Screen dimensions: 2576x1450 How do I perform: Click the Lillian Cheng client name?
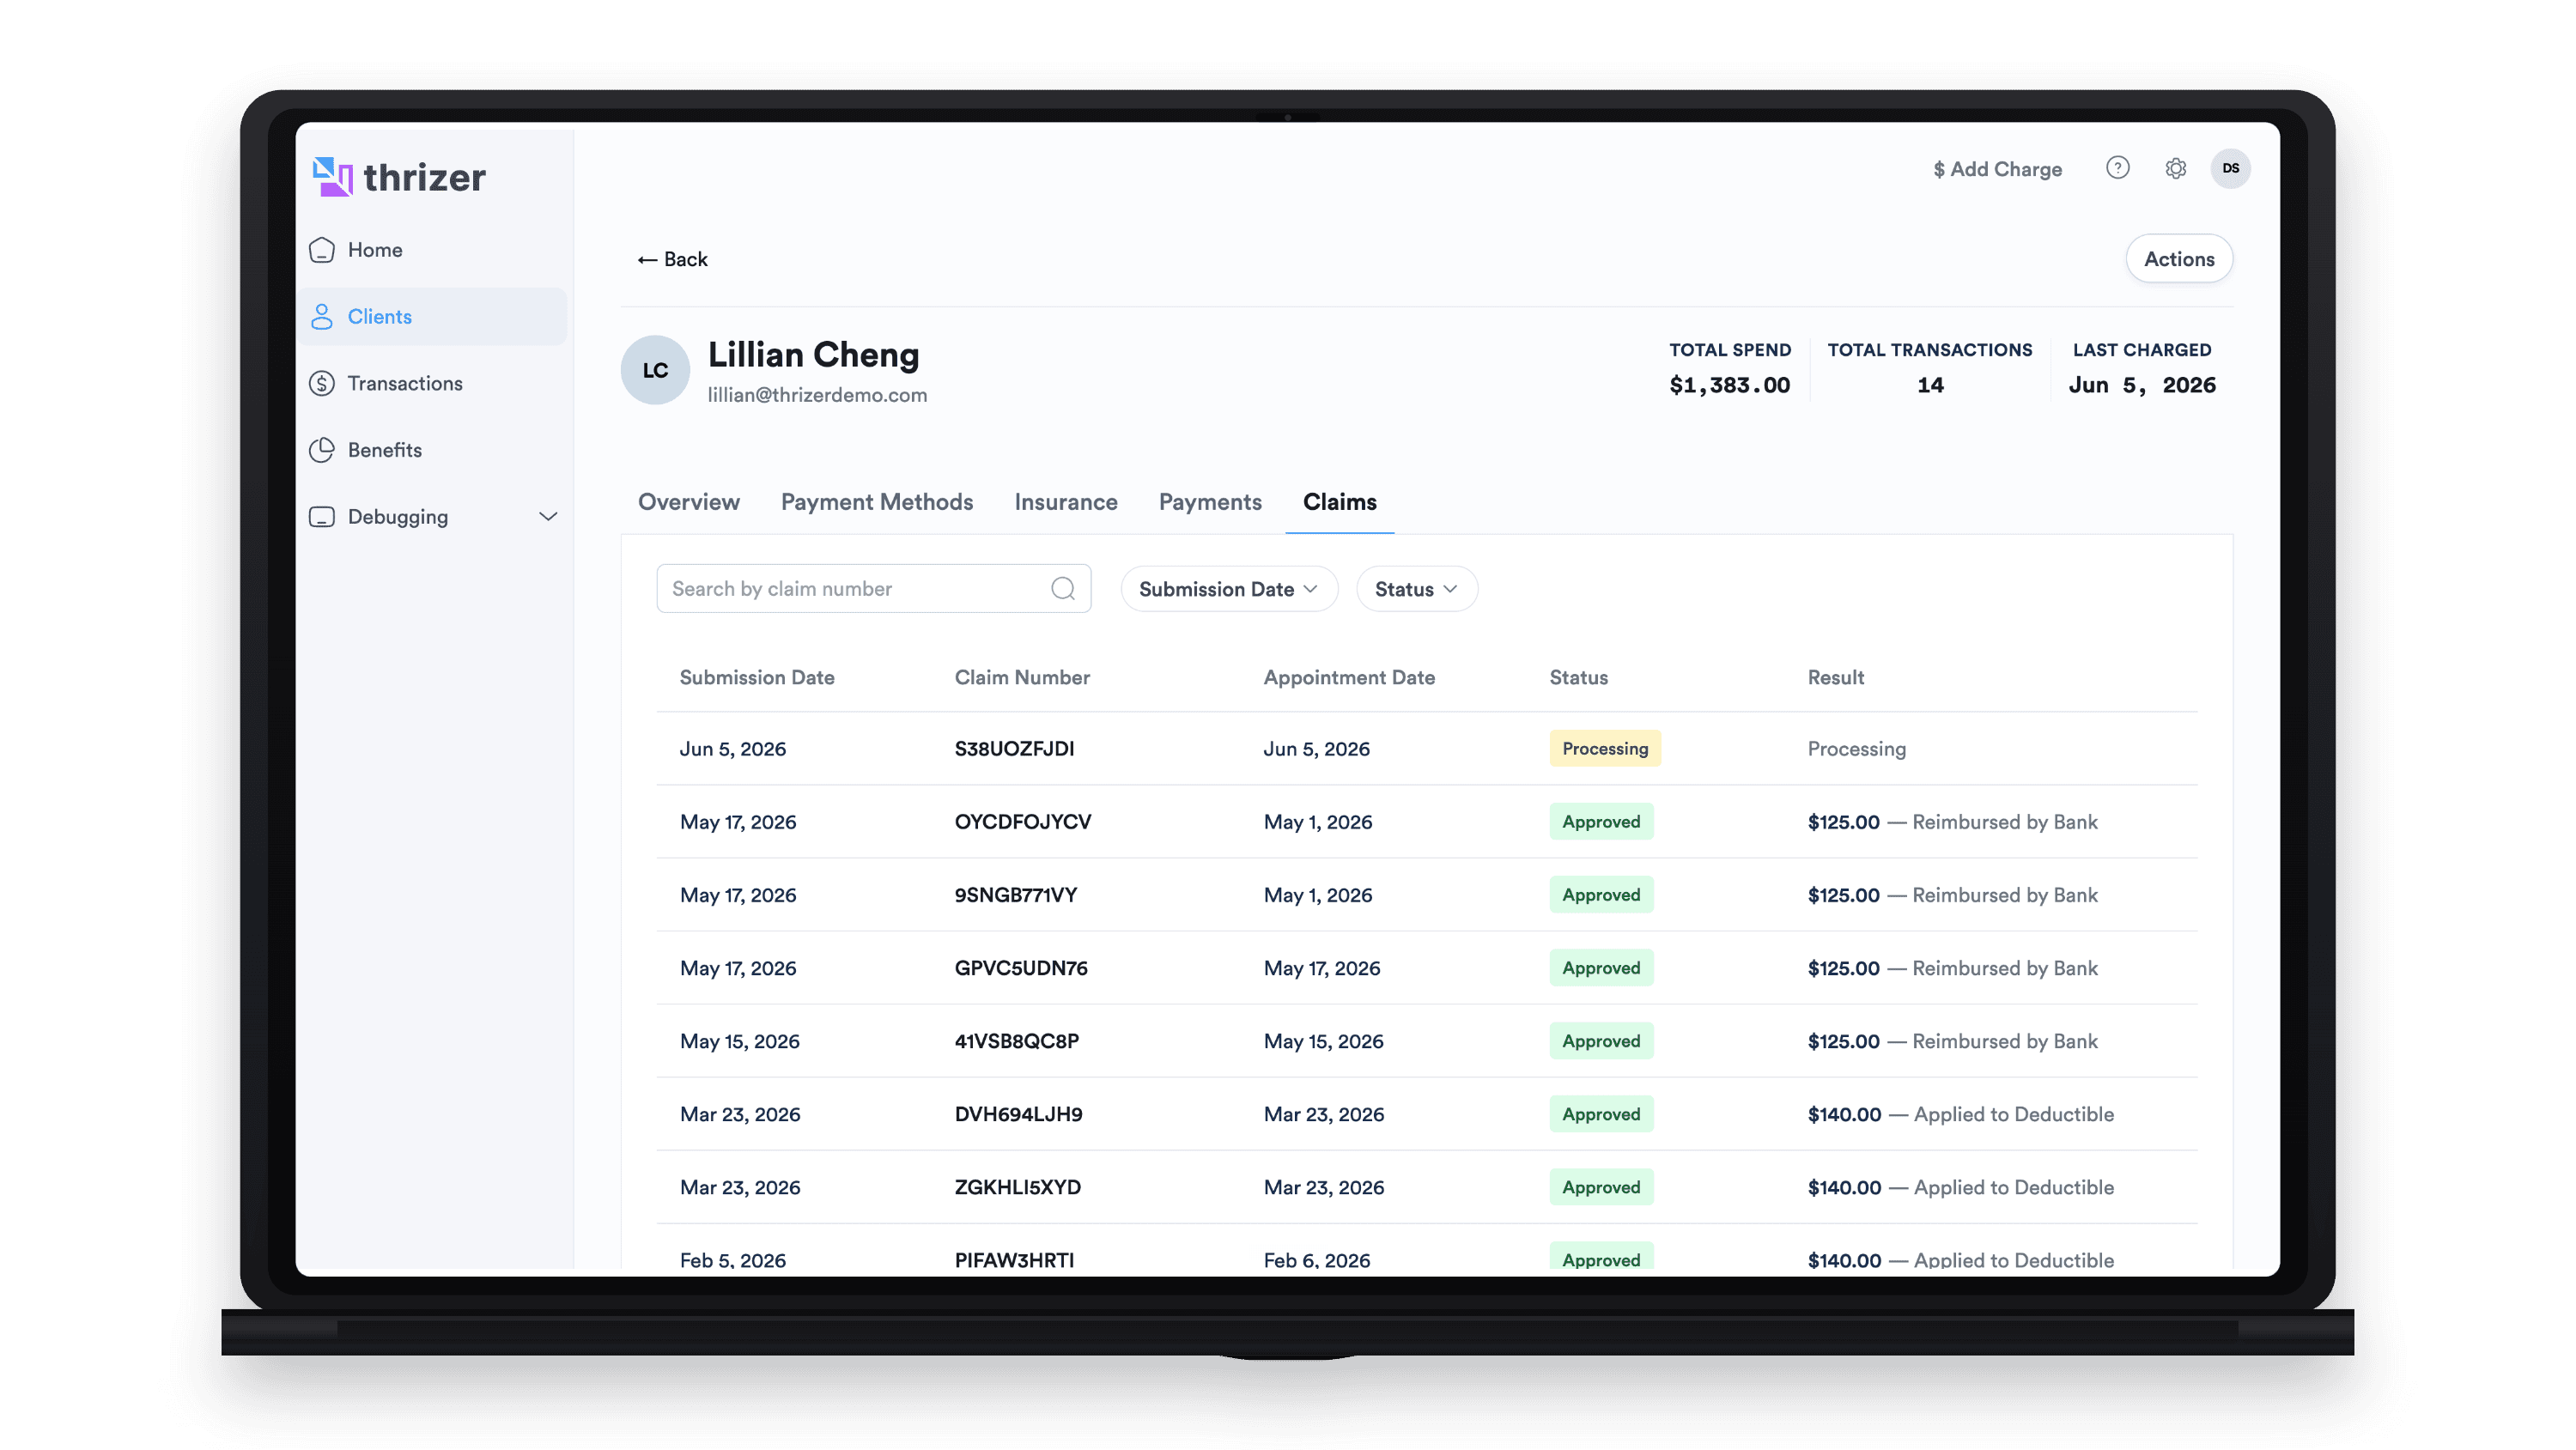(x=813, y=355)
